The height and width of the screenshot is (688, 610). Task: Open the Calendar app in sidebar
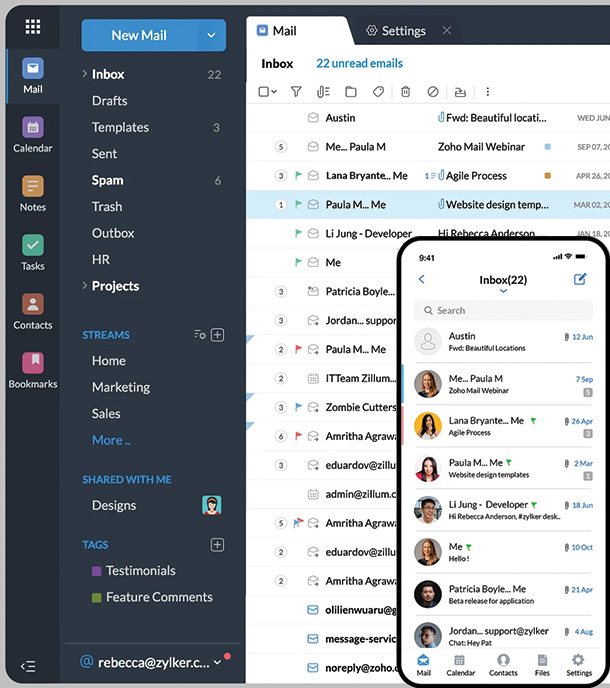pos(32,135)
